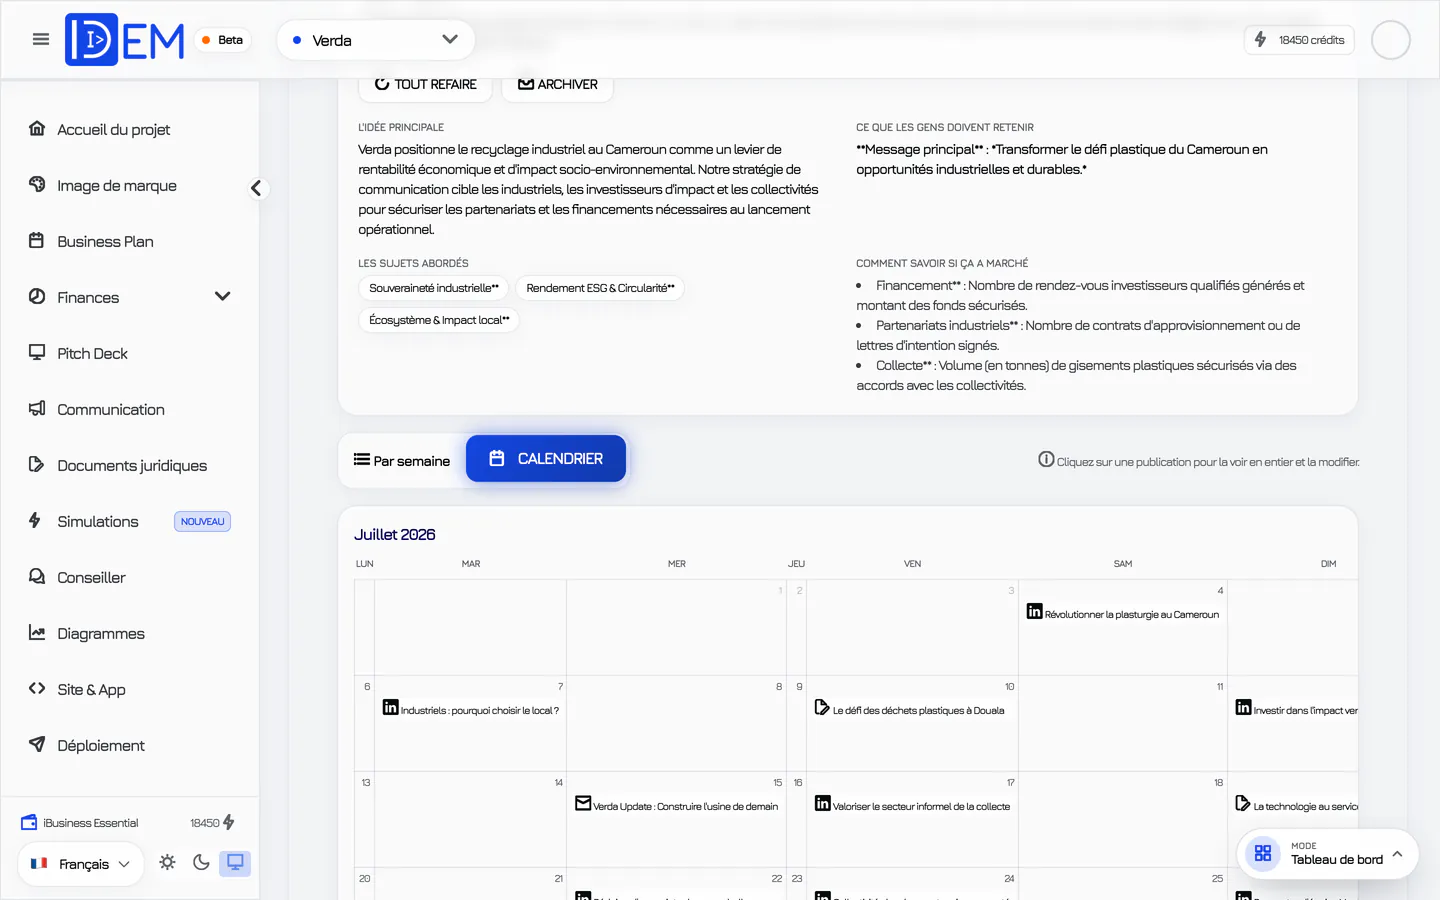The height and width of the screenshot is (900, 1440).
Task: Open the hamburger menu icon
Action: point(41,40)
